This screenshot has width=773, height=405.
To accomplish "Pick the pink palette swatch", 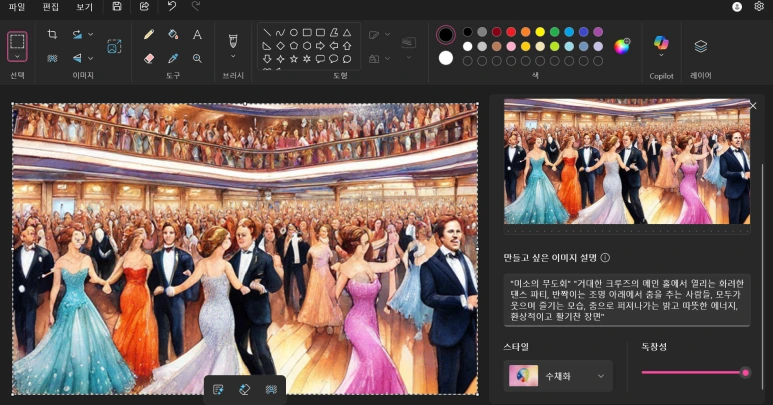I will [511, 46].
